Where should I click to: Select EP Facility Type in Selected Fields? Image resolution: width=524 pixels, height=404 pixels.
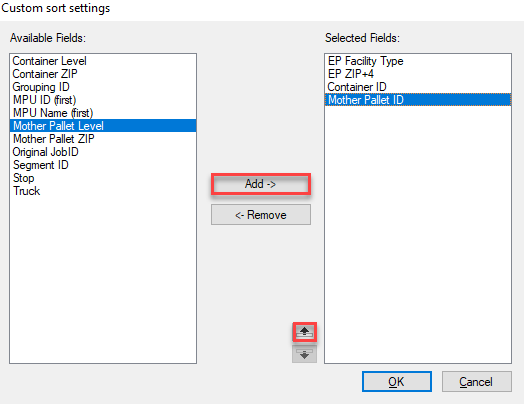tap(366, 61)
